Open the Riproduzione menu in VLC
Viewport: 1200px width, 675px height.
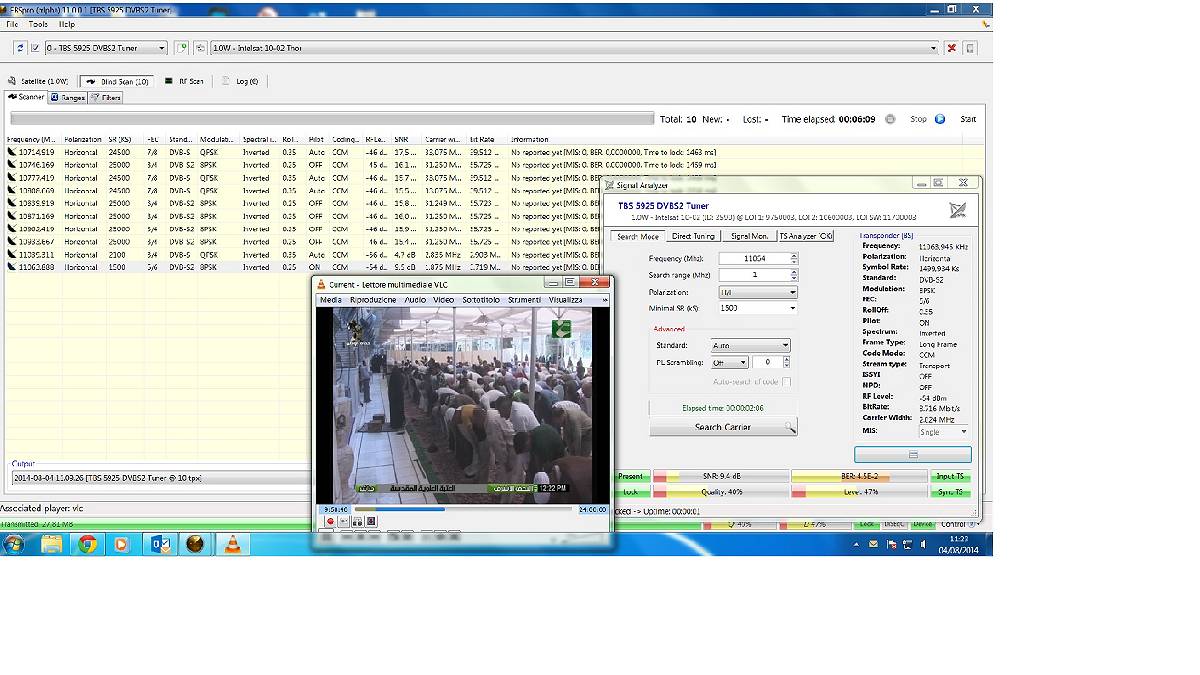click(x=373, y=300)
